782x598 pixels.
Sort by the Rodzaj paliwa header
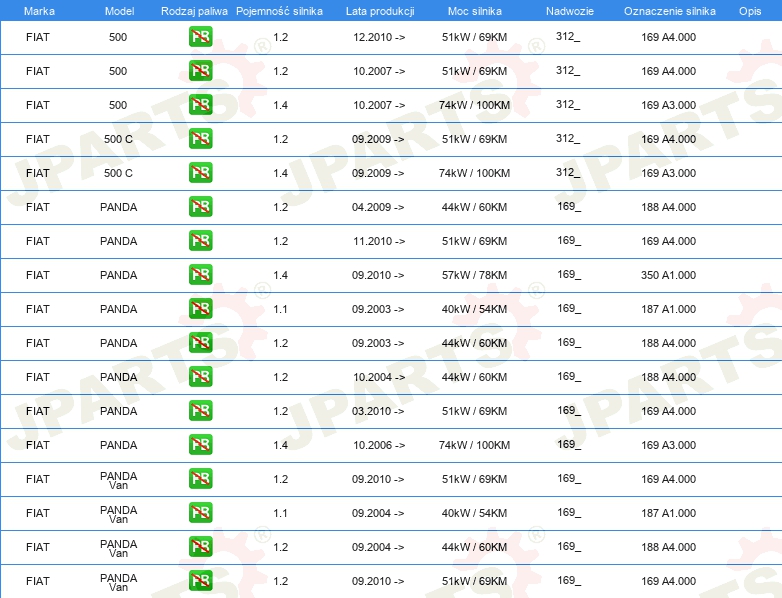(x=194, y=11)
